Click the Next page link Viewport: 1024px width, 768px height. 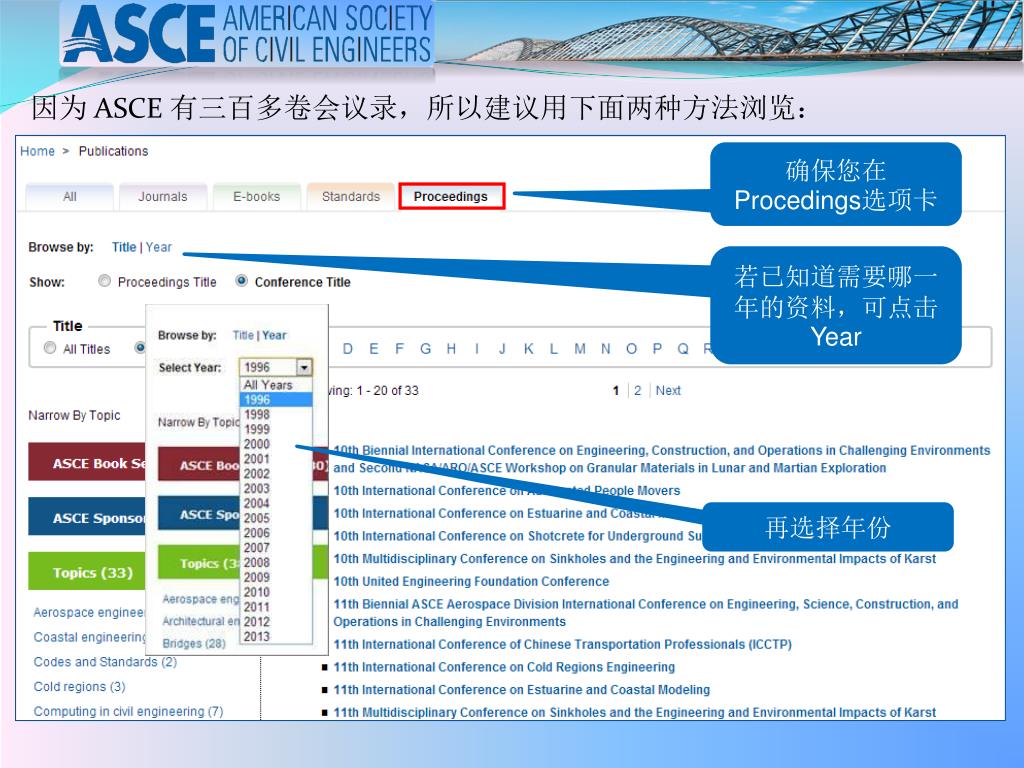(668, 391)
